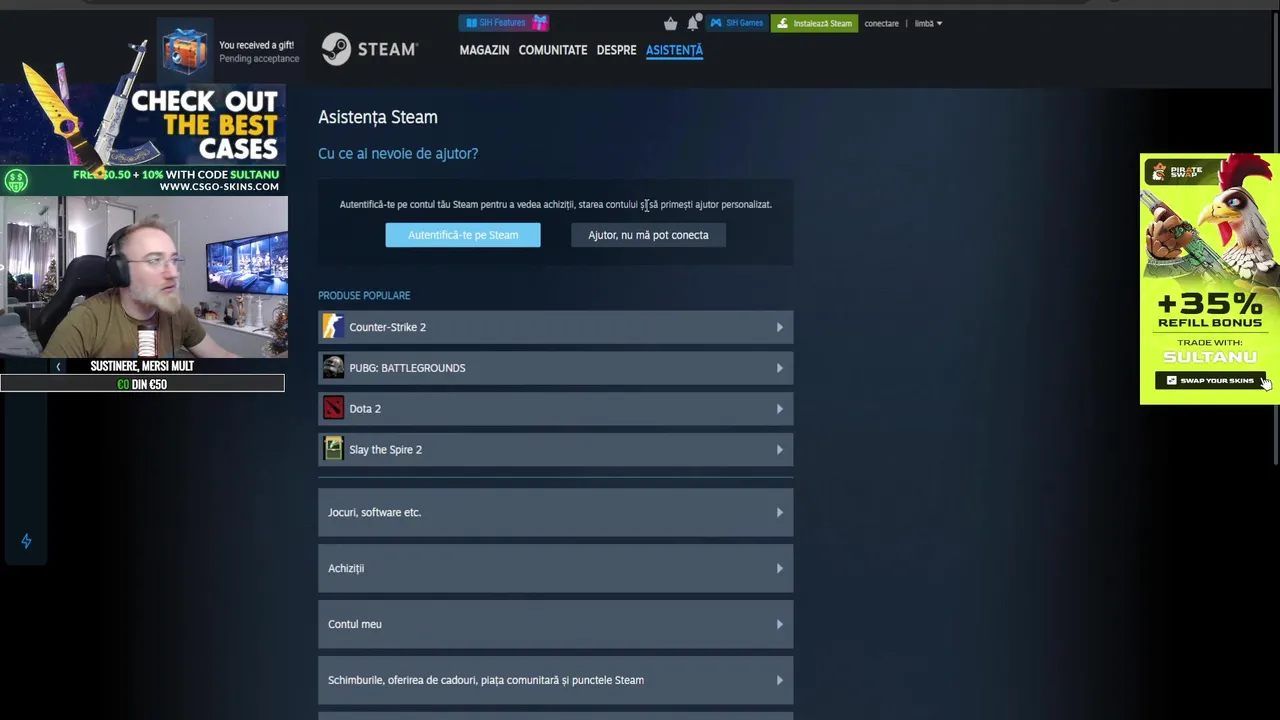
Task: Click the Slay the Spire 2 icon
Action: pyautogui.click(x=333, y=449)
